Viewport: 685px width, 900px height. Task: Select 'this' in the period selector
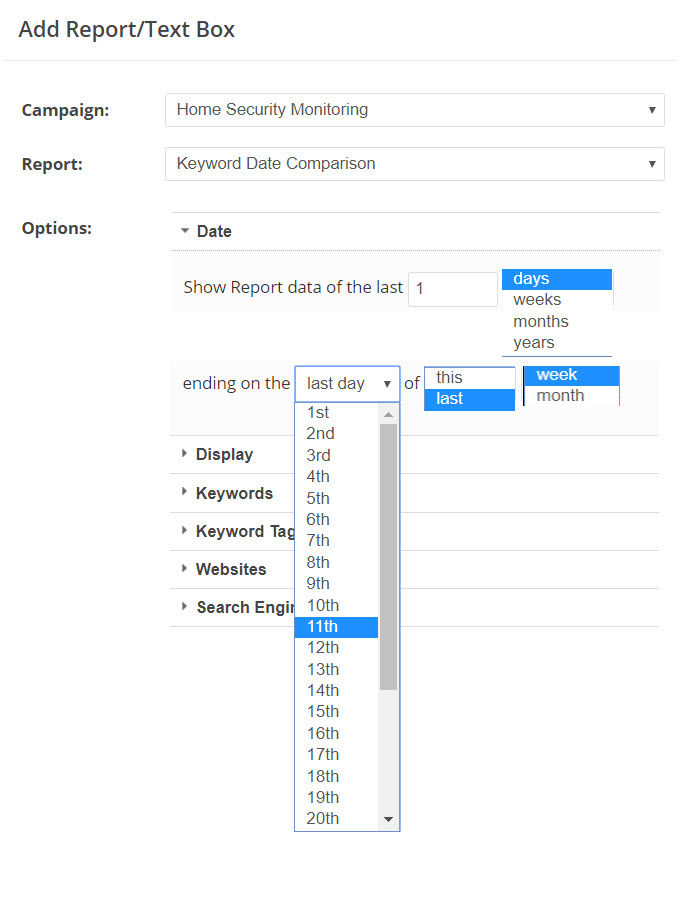[450, 377]
